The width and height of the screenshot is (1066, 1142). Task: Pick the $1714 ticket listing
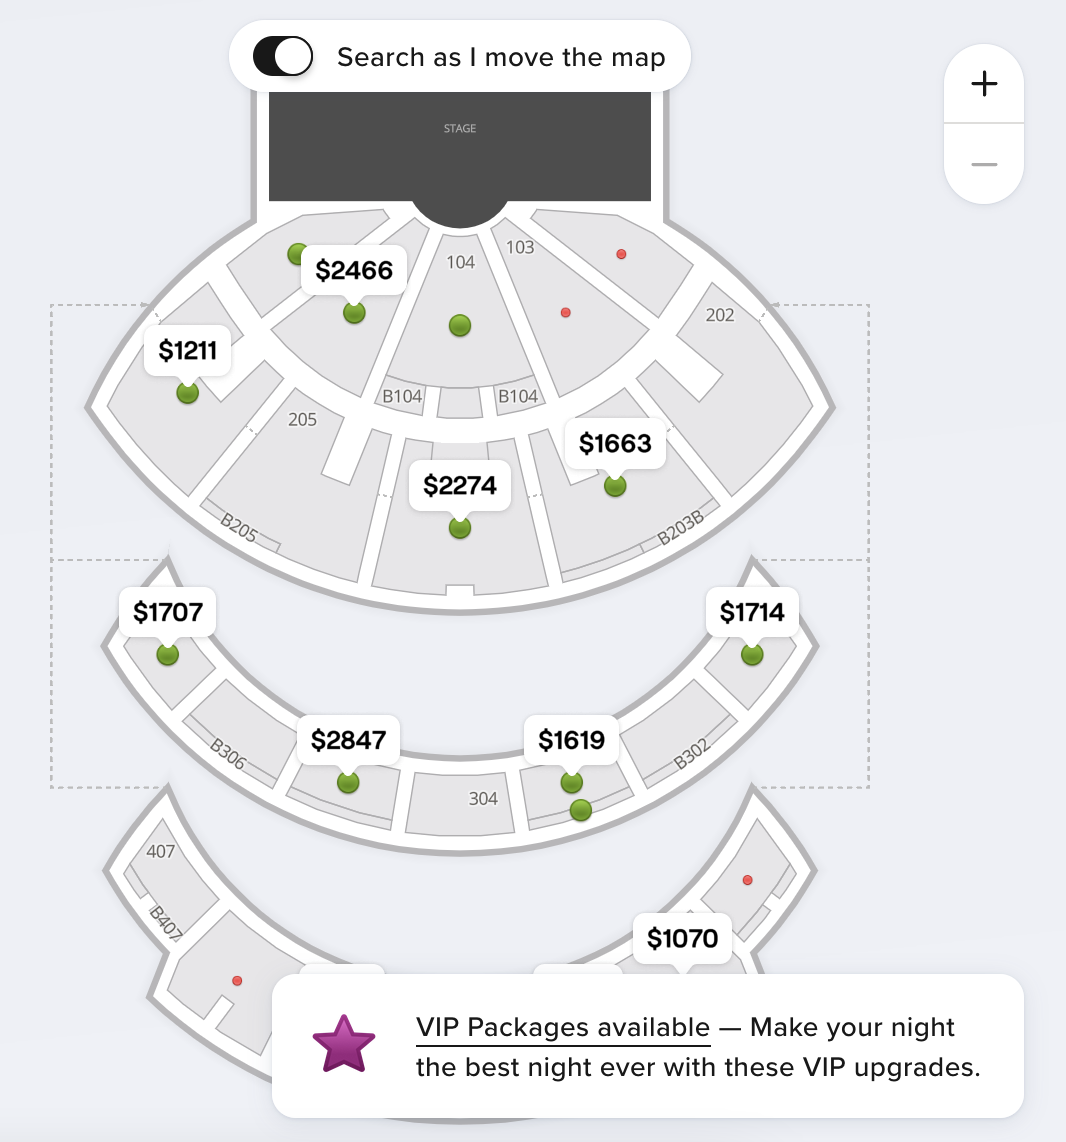point(752,612)
